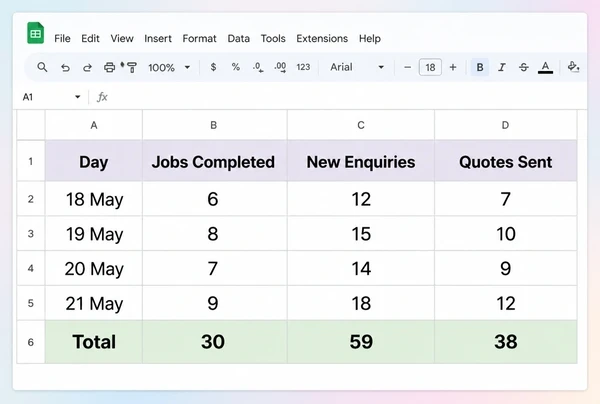Screen dimensions: 600x404
Task: Click the Redo arrow icon
Action: pos(88,68)
